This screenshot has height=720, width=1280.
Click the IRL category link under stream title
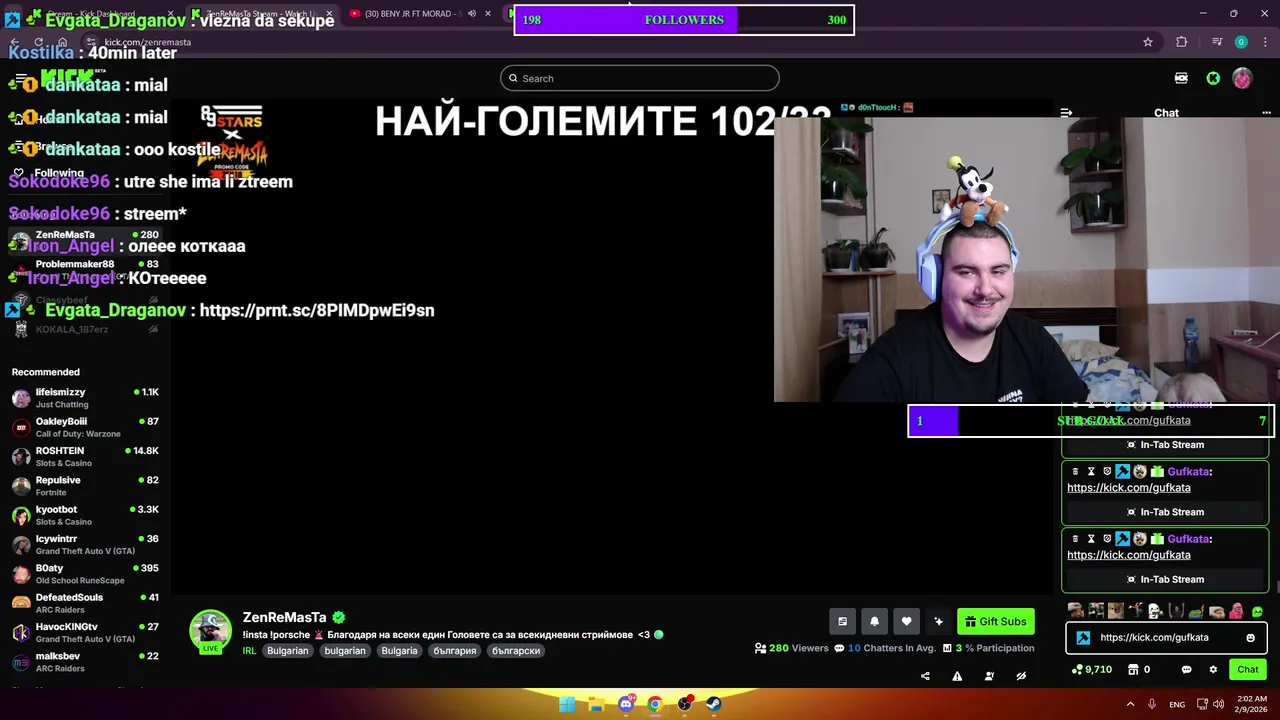pos(249,650)
